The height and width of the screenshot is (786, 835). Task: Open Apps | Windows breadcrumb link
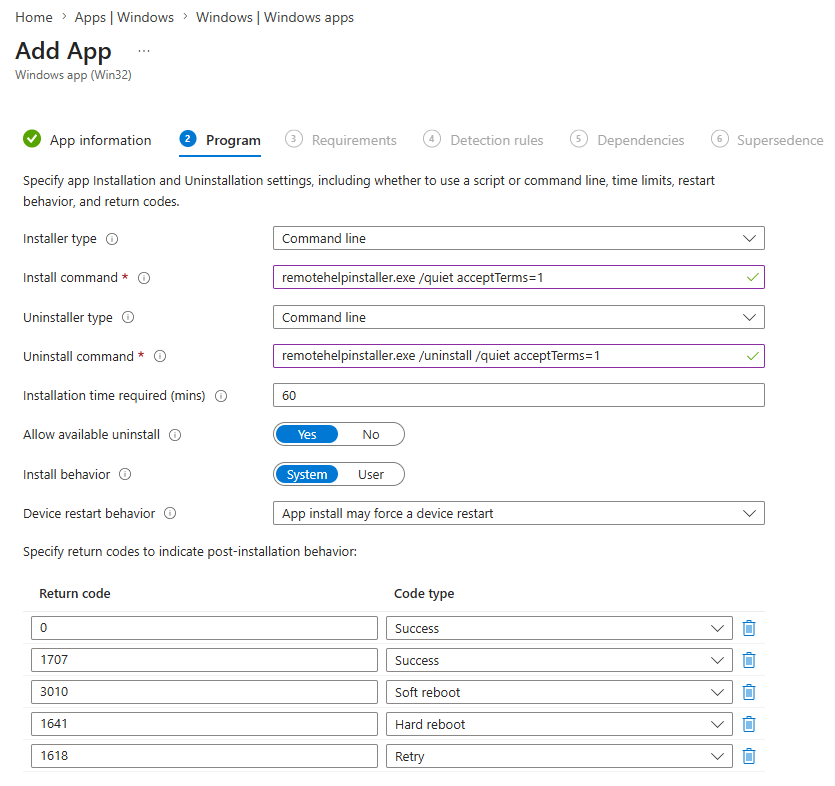point(124,18)
